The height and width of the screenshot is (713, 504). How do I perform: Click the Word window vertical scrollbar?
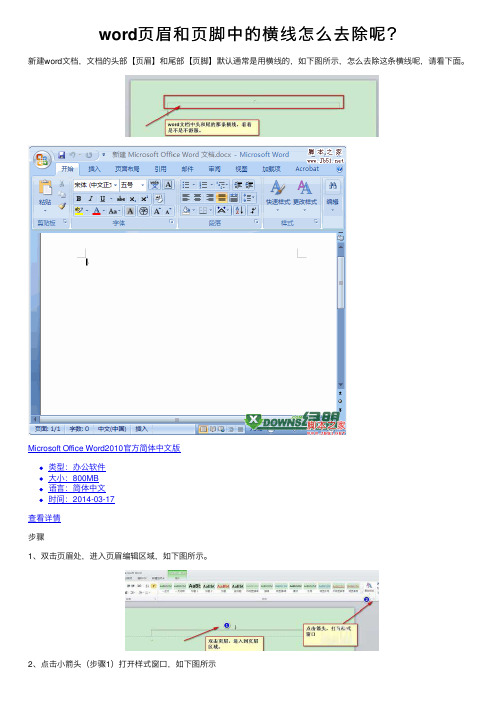[341, 318]
